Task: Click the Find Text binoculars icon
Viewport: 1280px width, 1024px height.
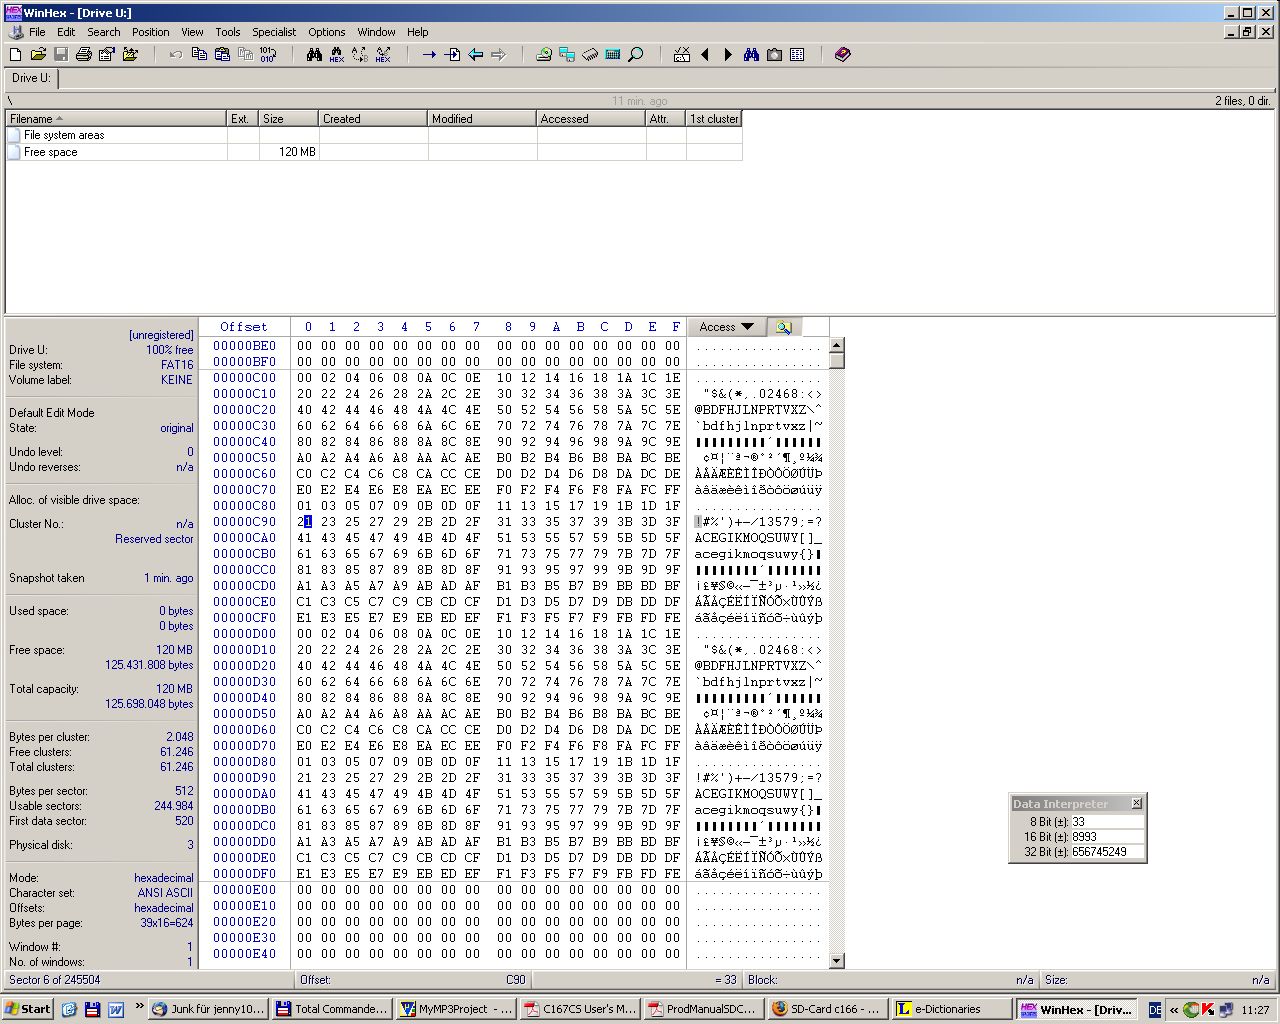Action: tap(314, 55)
